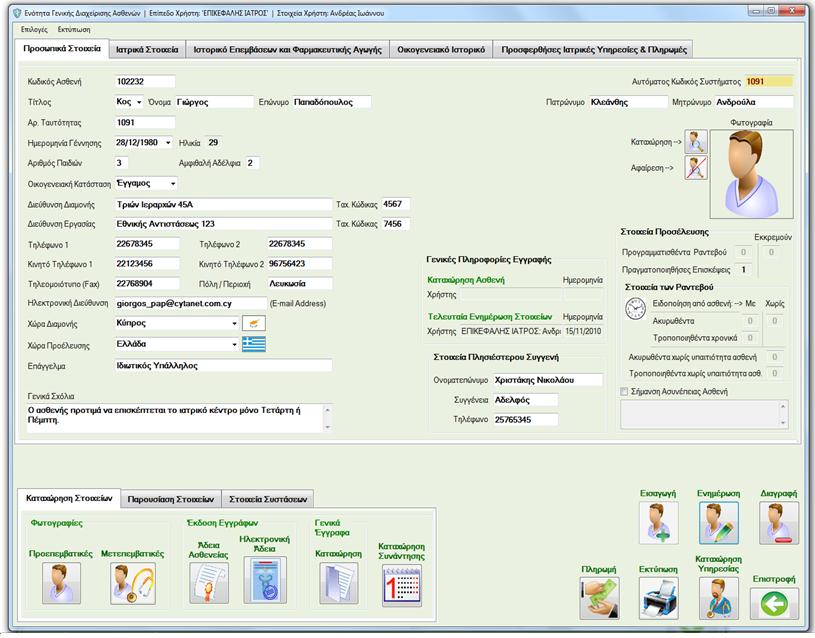This screenshot has width=815, height=638.
Task: Click the Εκτύπωση printer icon
Action: [658, 598]
